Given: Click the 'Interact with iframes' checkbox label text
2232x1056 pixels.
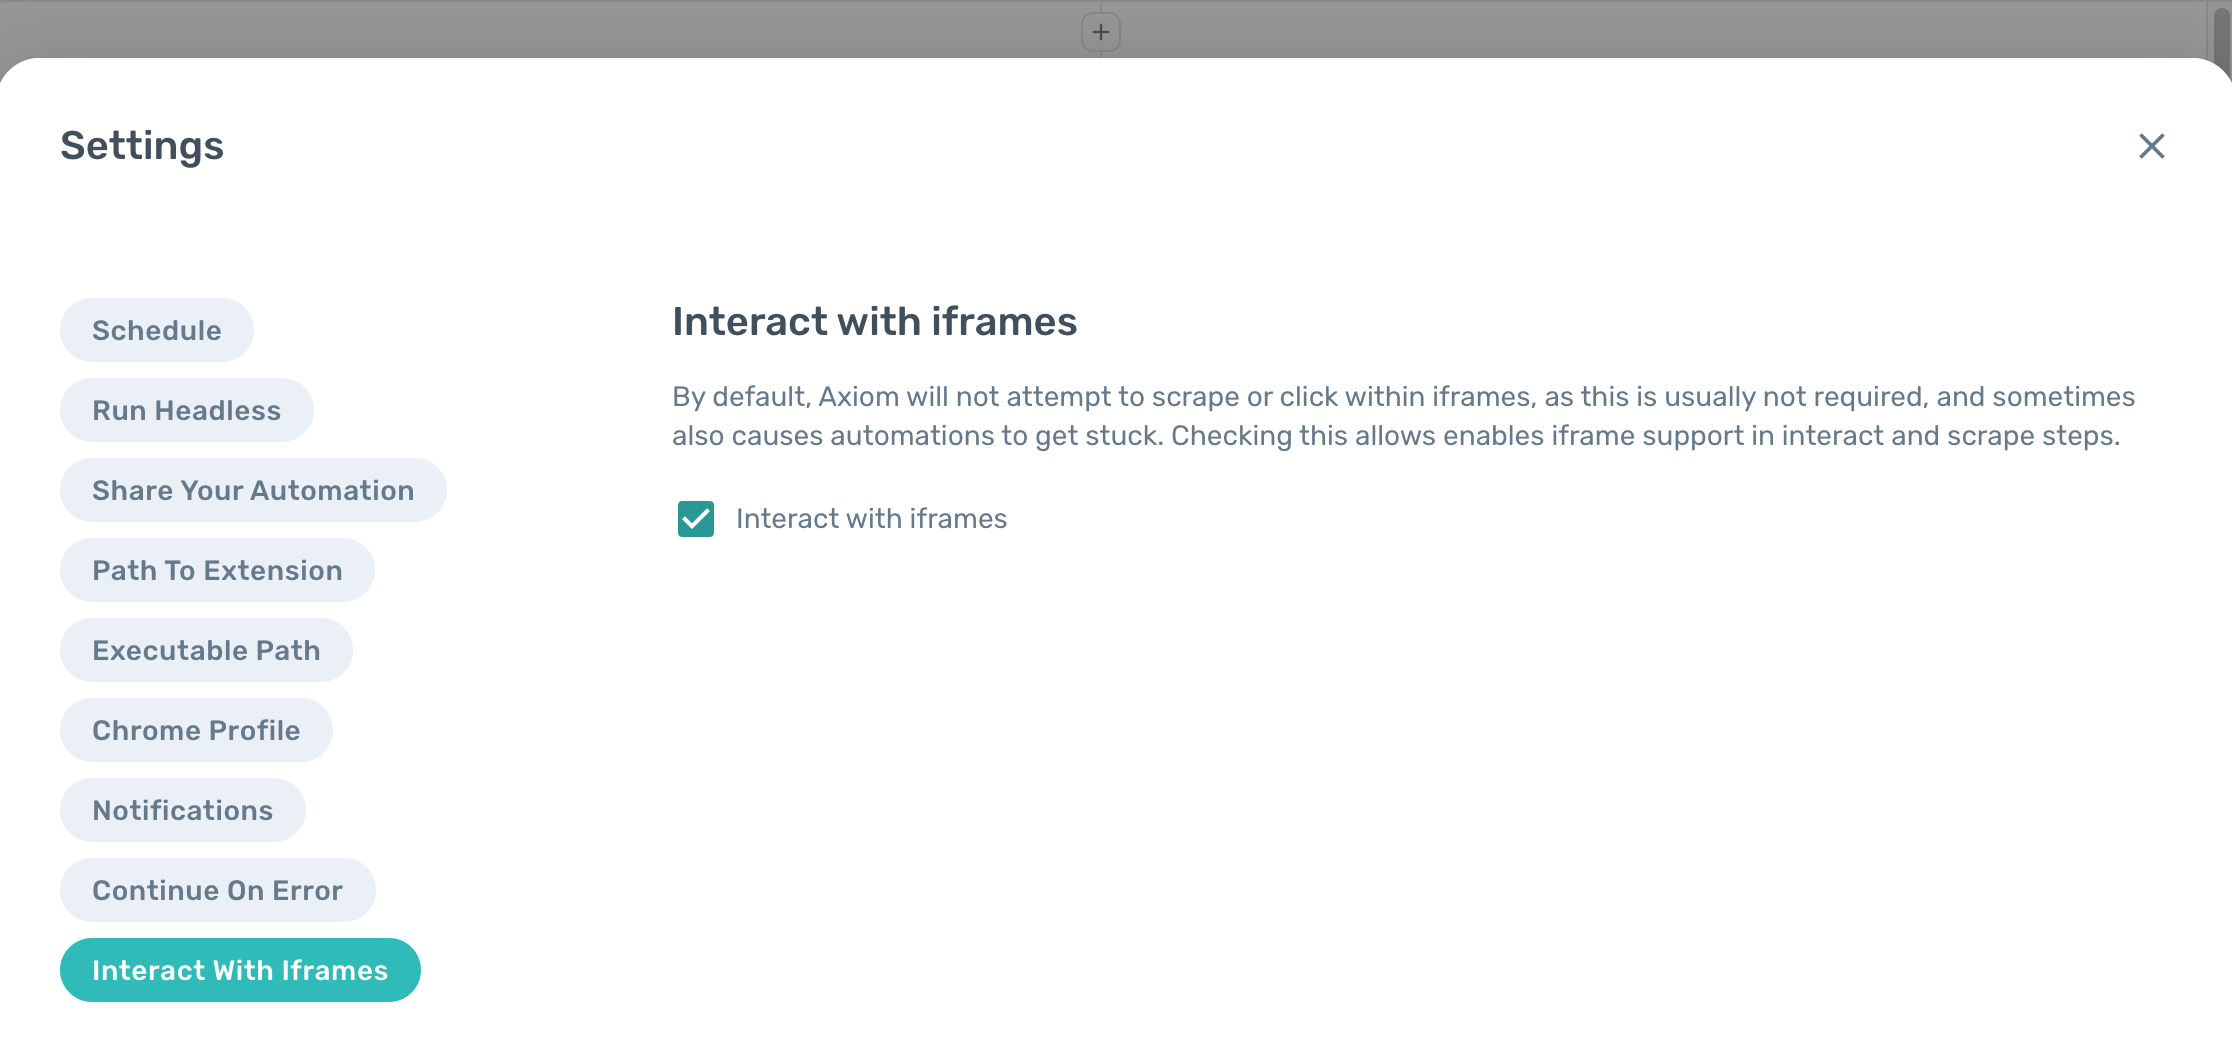Looking at the screenshot, I should click(871, 519).
